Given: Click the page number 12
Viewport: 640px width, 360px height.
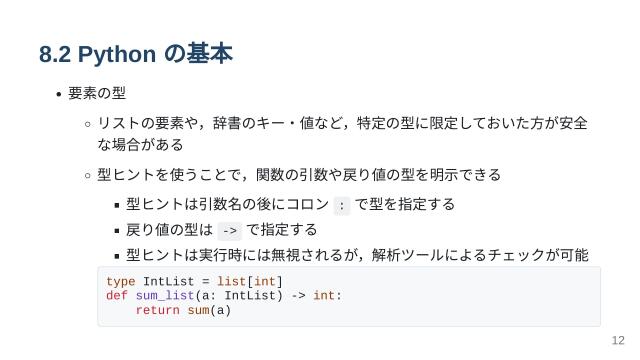Looking at the screenshot, I should point(618,340).
